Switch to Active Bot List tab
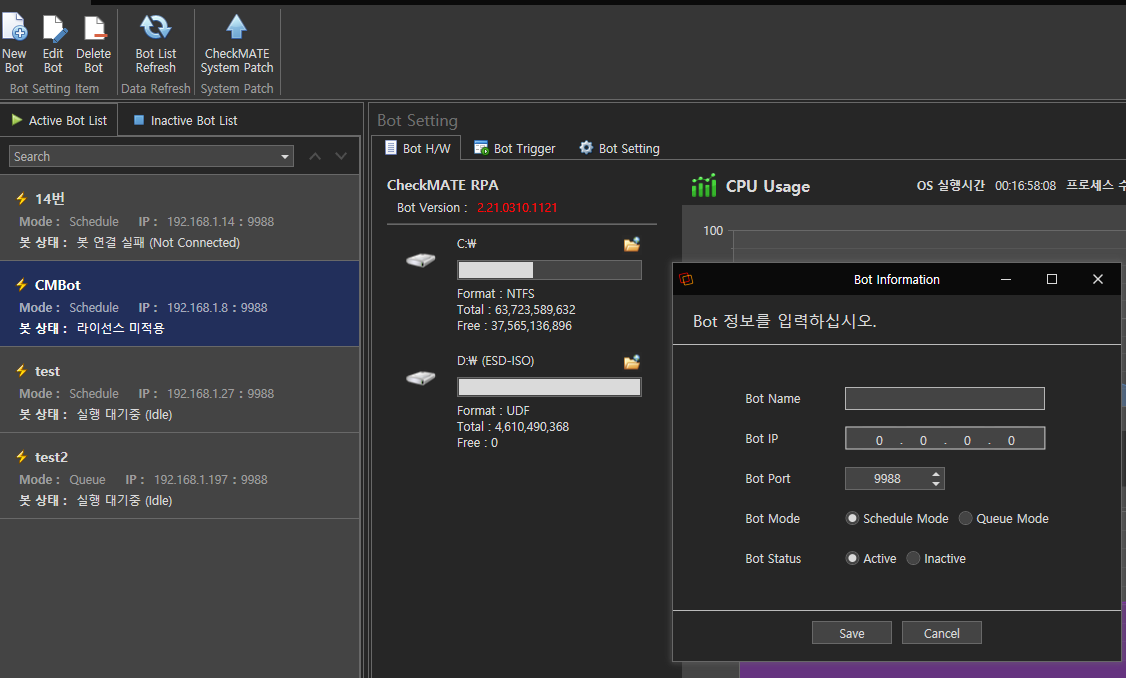Image resolution: width=1126 pixels, height=678 pixels. (59, 121)
